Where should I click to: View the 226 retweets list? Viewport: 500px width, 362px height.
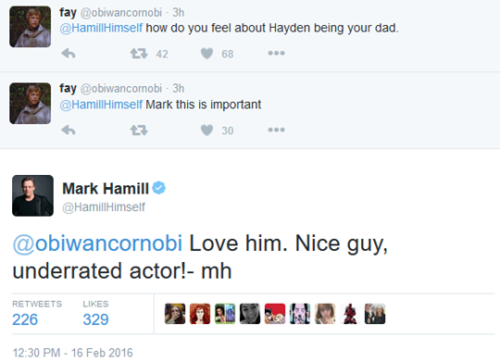25,319
